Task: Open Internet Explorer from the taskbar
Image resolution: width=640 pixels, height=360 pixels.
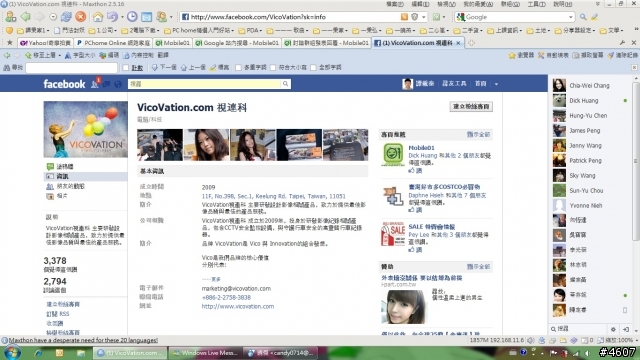Action: click(x=38, y=353)
